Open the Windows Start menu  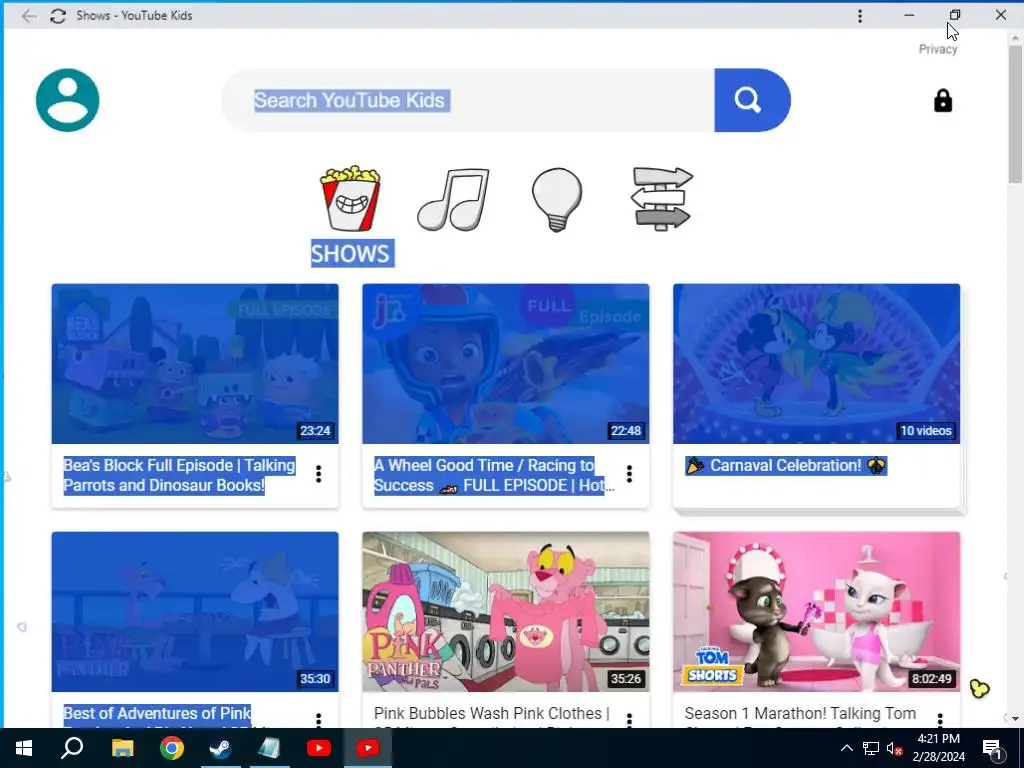pyautogui.click(x=24, y=748)
